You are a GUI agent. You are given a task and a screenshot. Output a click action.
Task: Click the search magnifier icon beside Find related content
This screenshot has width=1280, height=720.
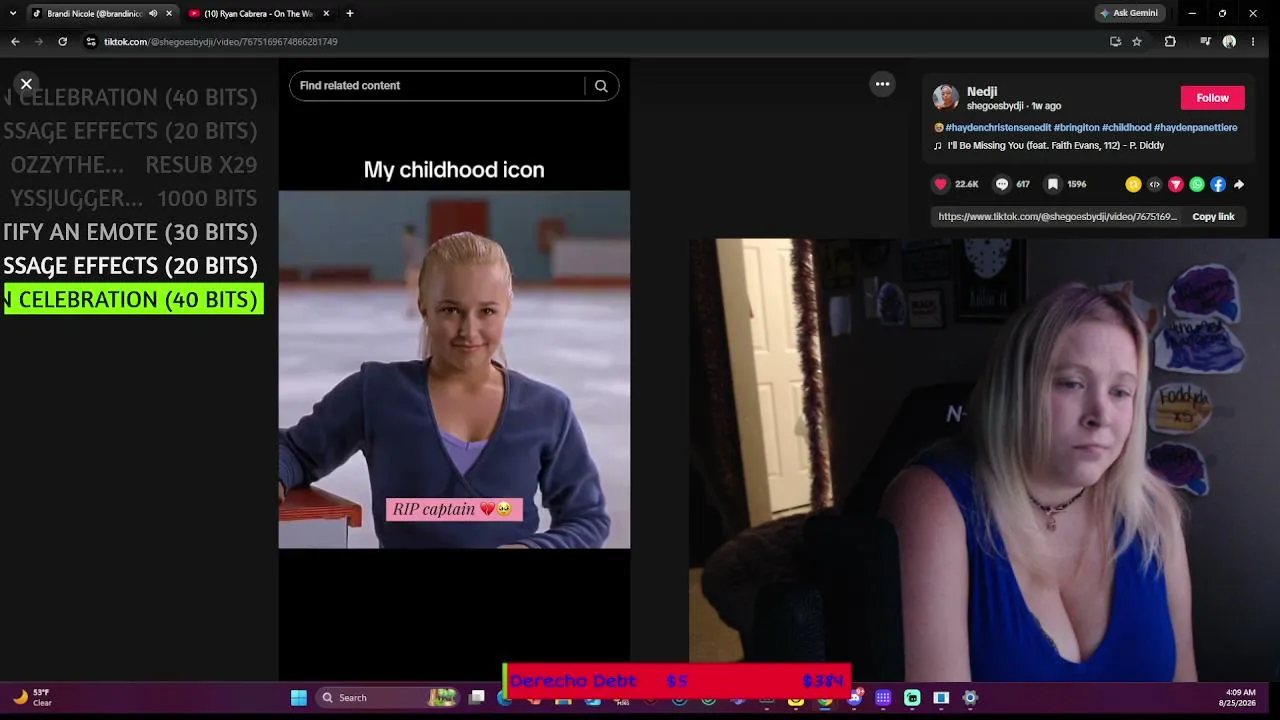601,86
